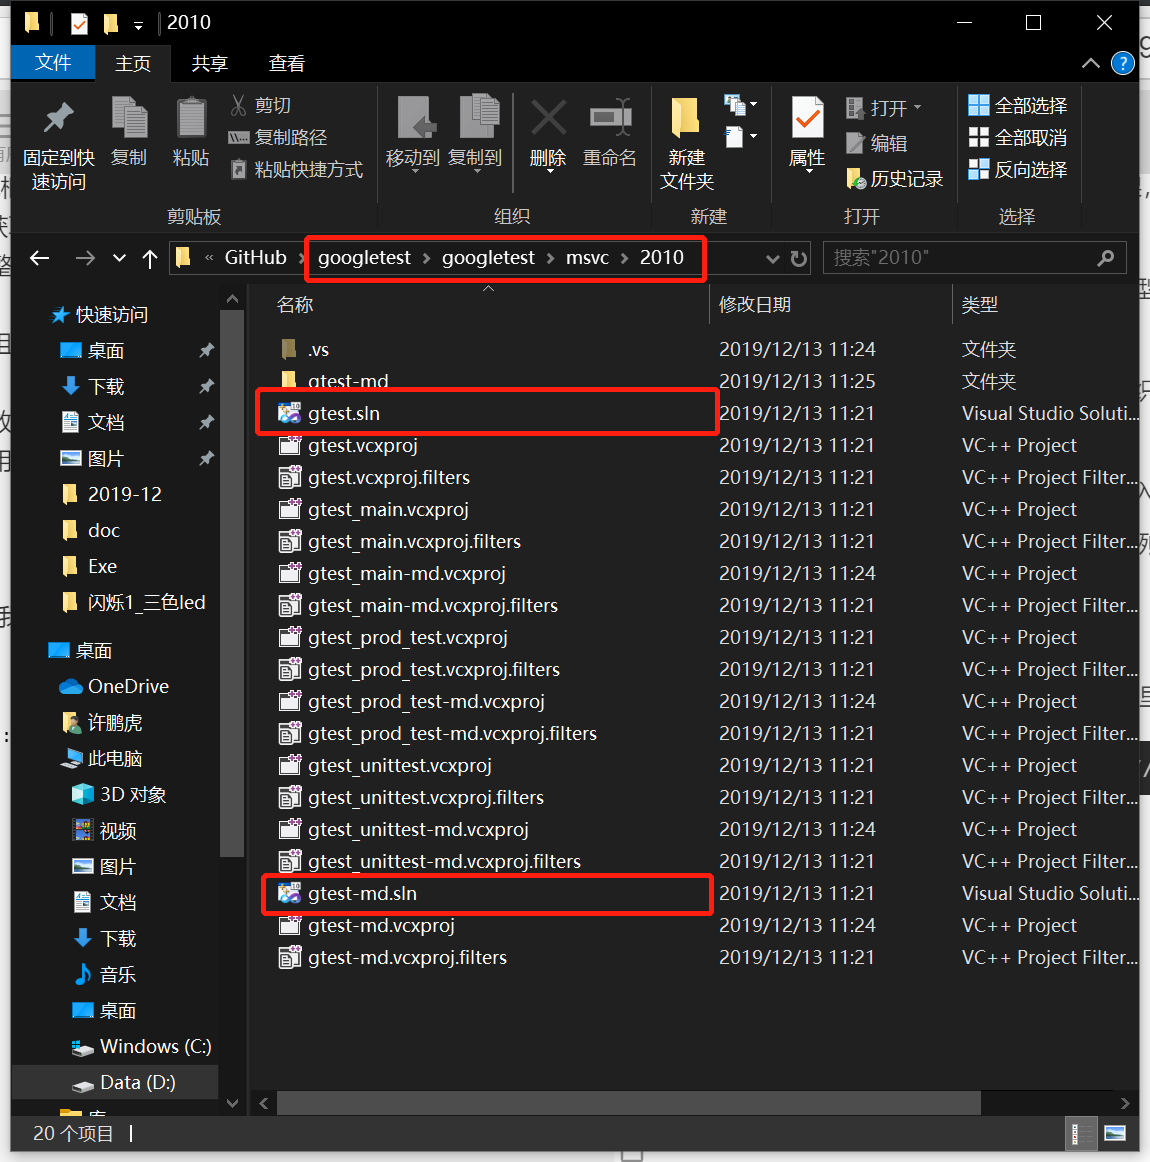This screenshot has height=1162, width=1150.
Task: Open the recent locations dropdown
Action: (119, 259)
